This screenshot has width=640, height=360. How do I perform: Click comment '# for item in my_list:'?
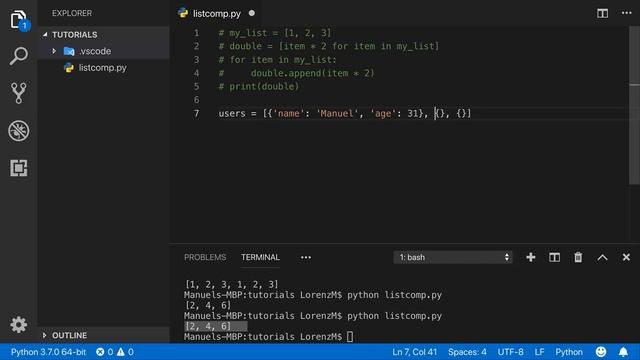(278, 60)
